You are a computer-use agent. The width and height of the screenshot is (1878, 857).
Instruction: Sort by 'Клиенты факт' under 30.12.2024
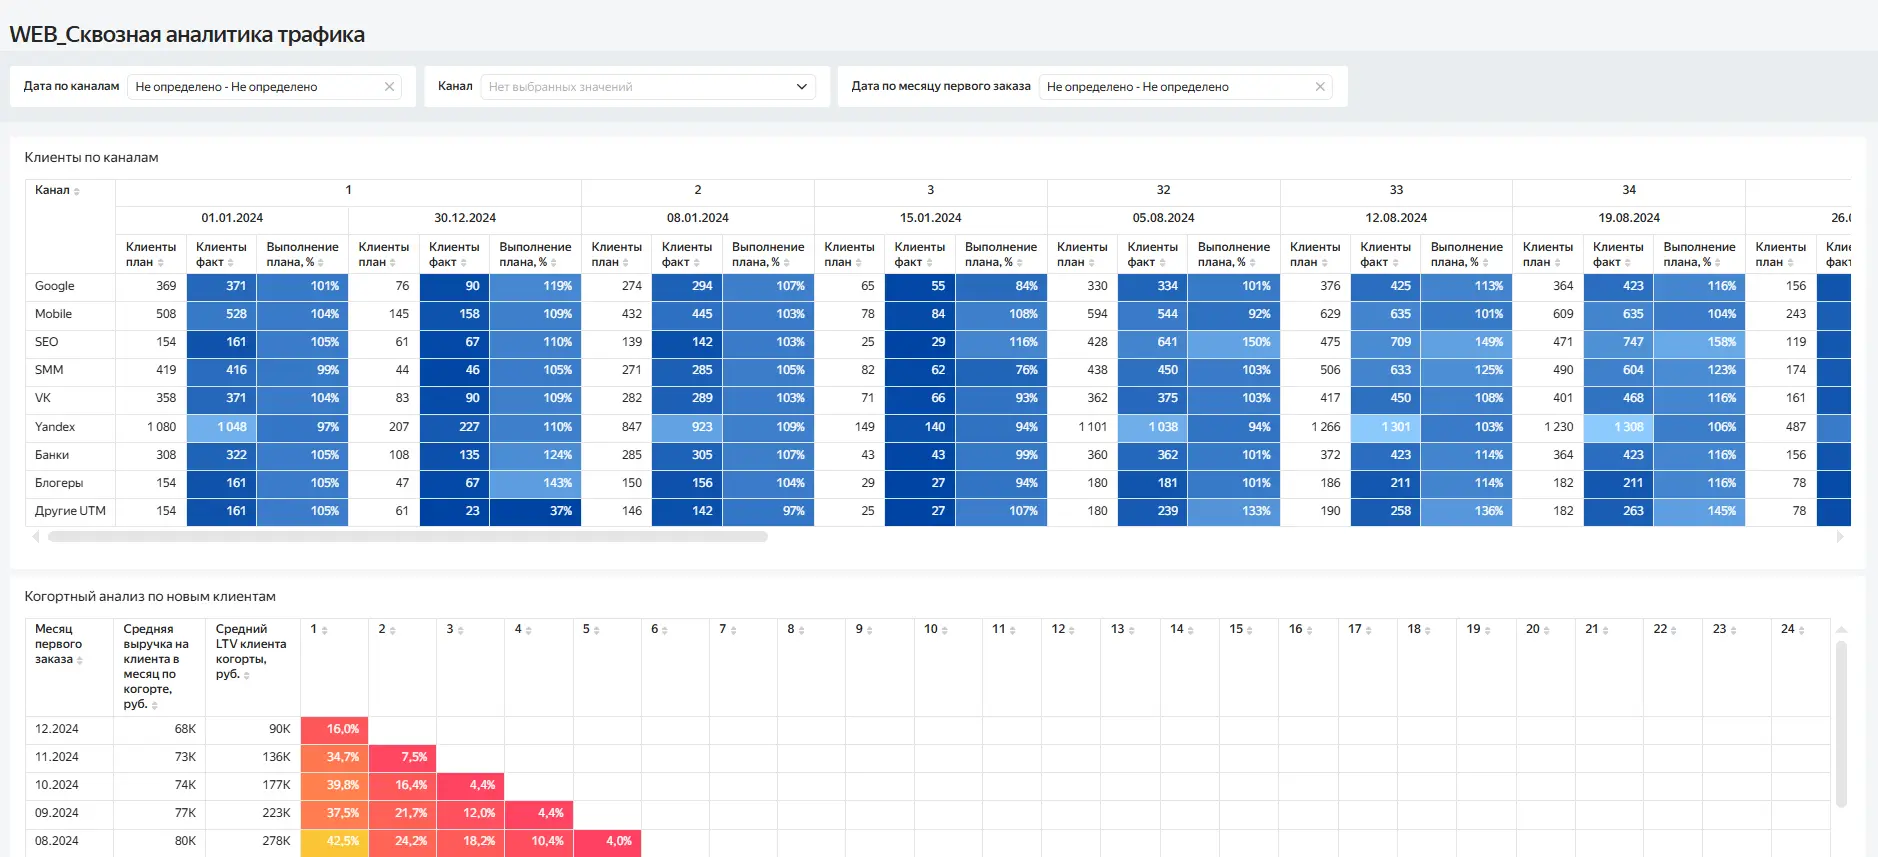click(x=463, y=263)
